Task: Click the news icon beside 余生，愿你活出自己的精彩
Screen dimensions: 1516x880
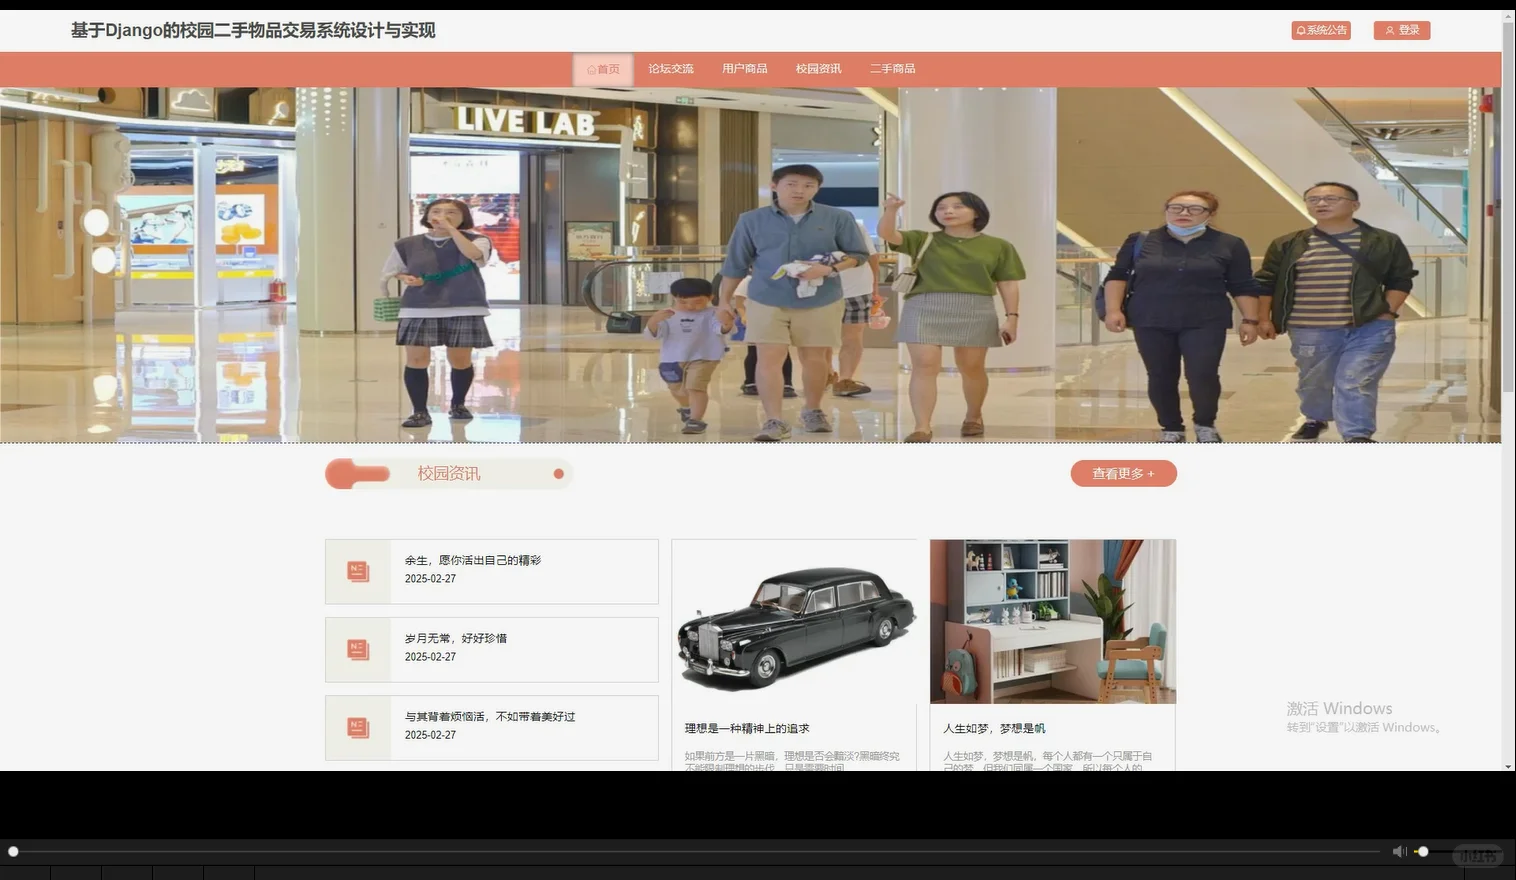Action: click(x=358, y=571)
